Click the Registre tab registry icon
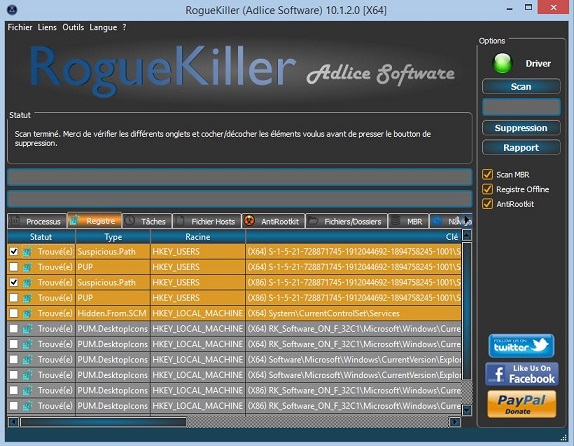 [74, 220]
